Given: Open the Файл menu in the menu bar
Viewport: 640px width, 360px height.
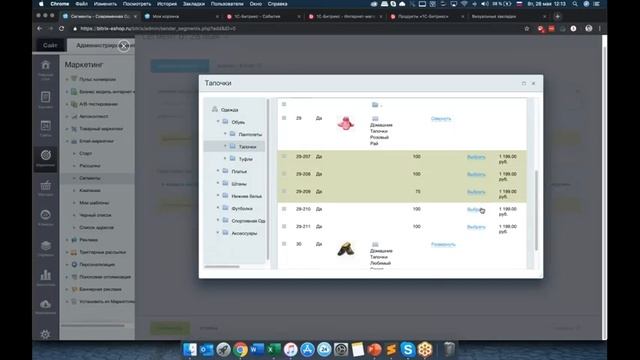Looking at the screenshot, I should (x=81, y=4).
